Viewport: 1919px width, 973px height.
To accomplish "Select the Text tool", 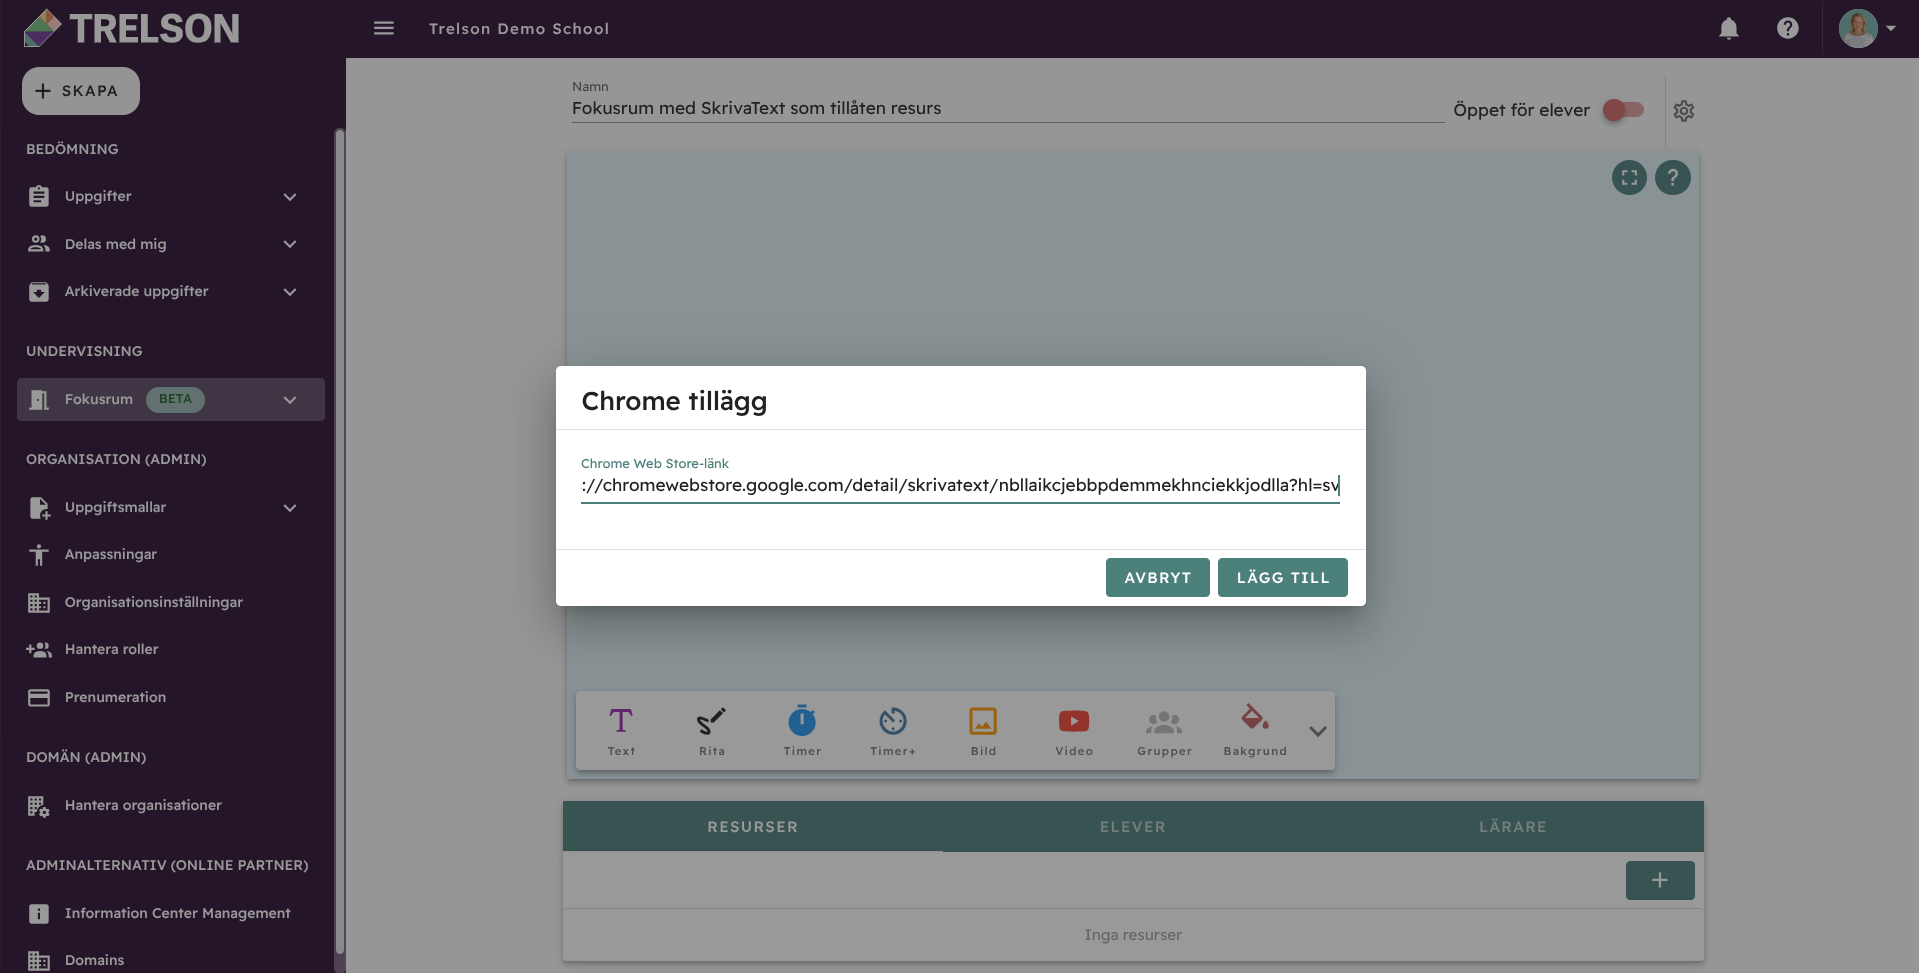I will click(621, 731).
